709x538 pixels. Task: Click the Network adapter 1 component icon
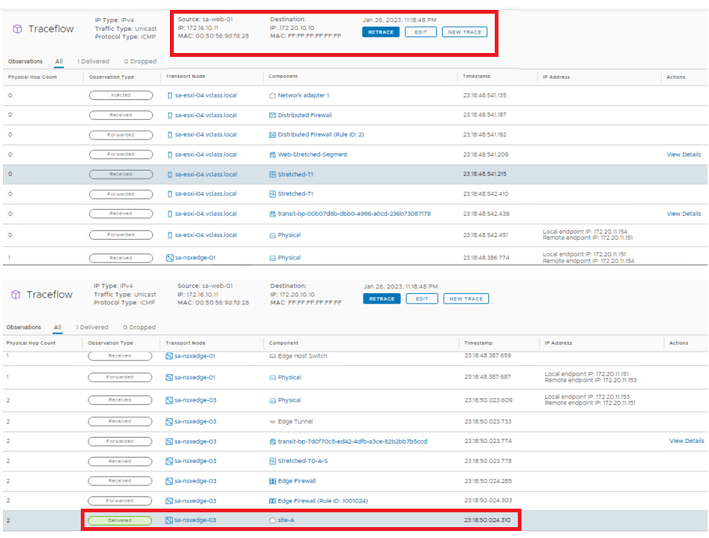[x=272, y=95]
